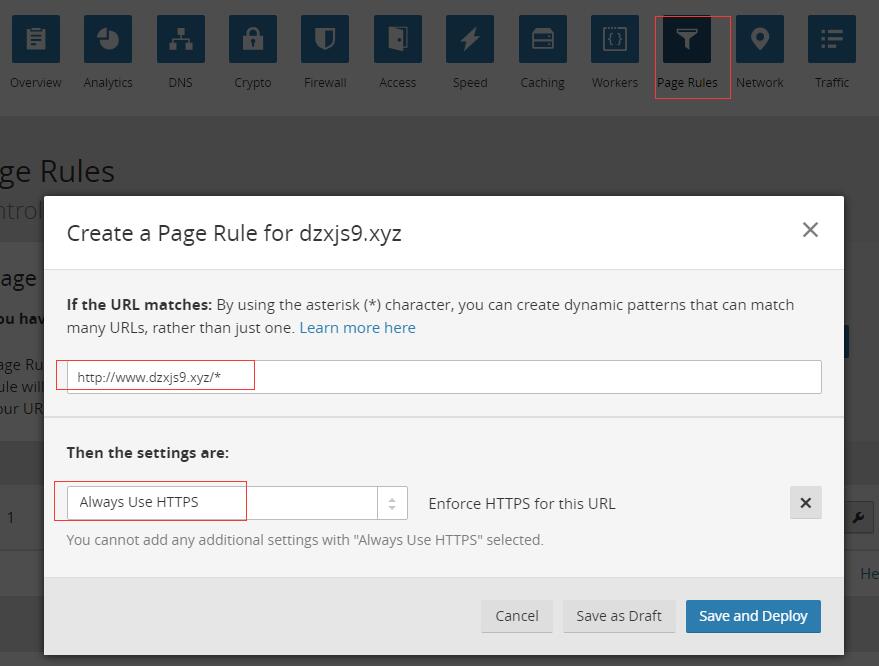Open the Access door icon

tap(397, 39)
